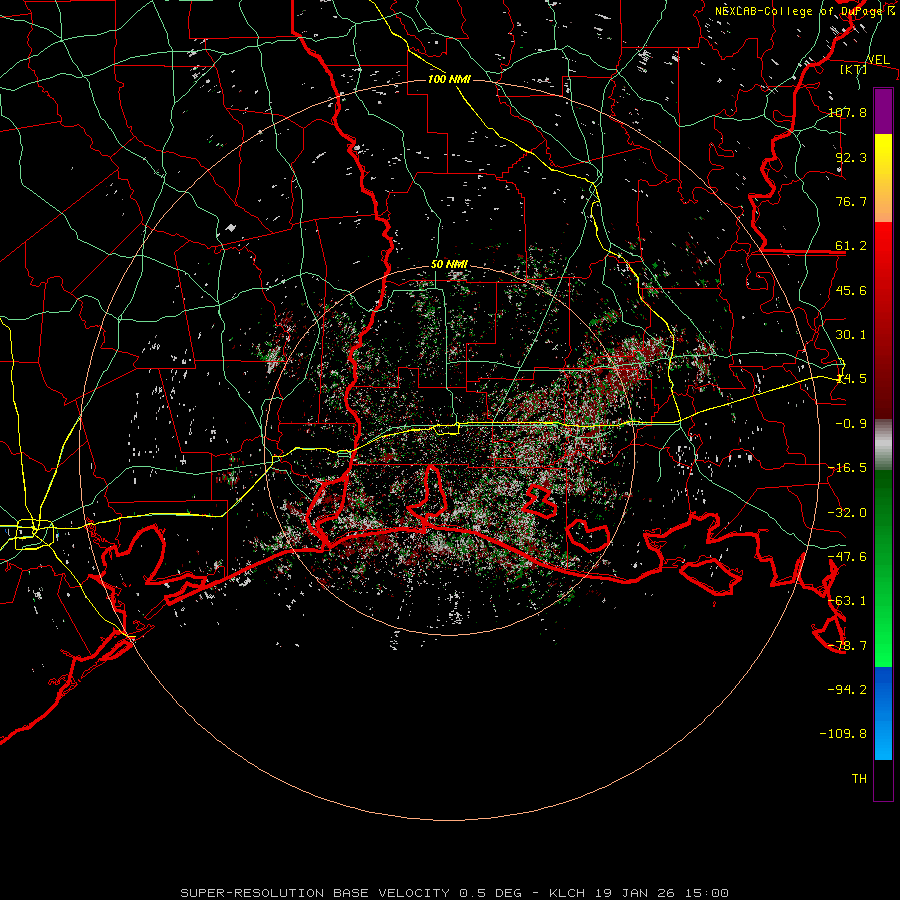Select the [KT] units label
This screenshot has height=900, width=900.
tap(854, 69)
